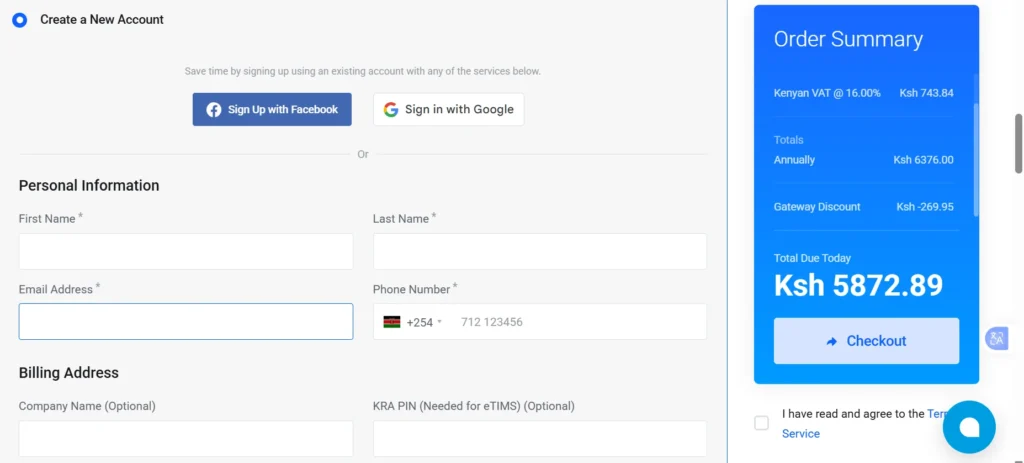Image resolution: width=1024 pixels, height=463 pixels.
Task: Click into the Email Address field
Action: coord(186,321)
